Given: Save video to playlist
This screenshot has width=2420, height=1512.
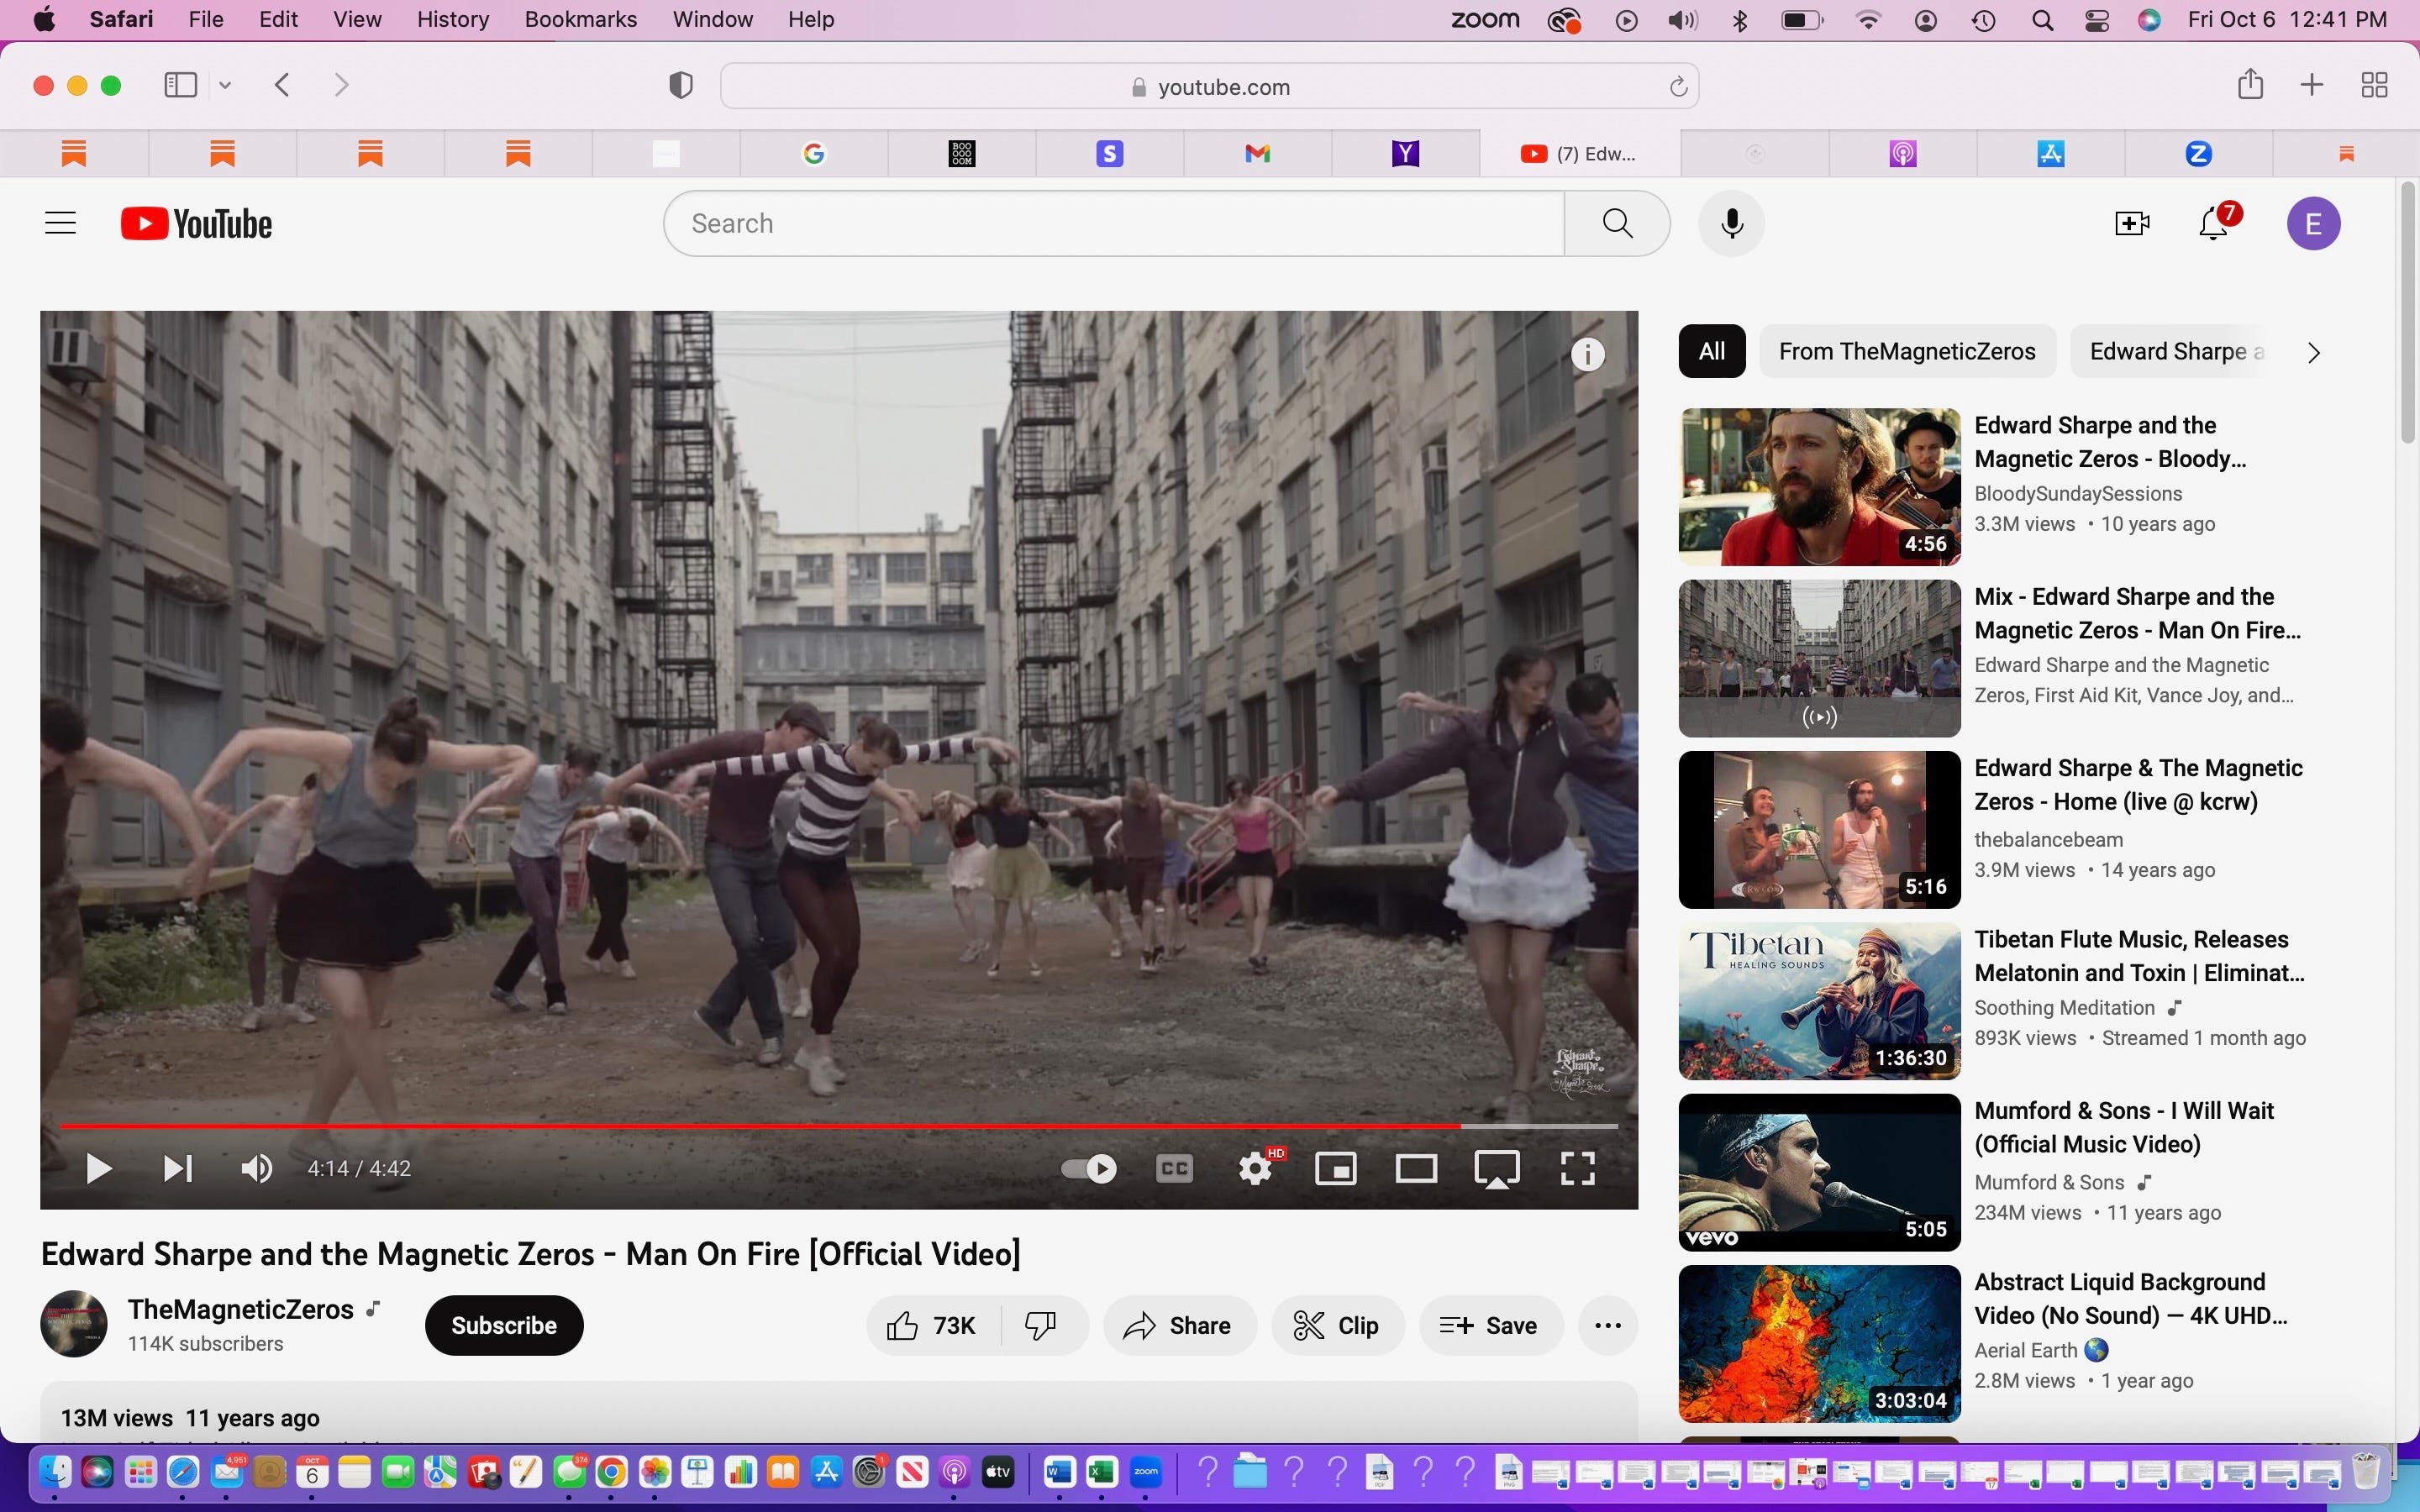Looking at the screenshot, I should click(1490, 1325).
